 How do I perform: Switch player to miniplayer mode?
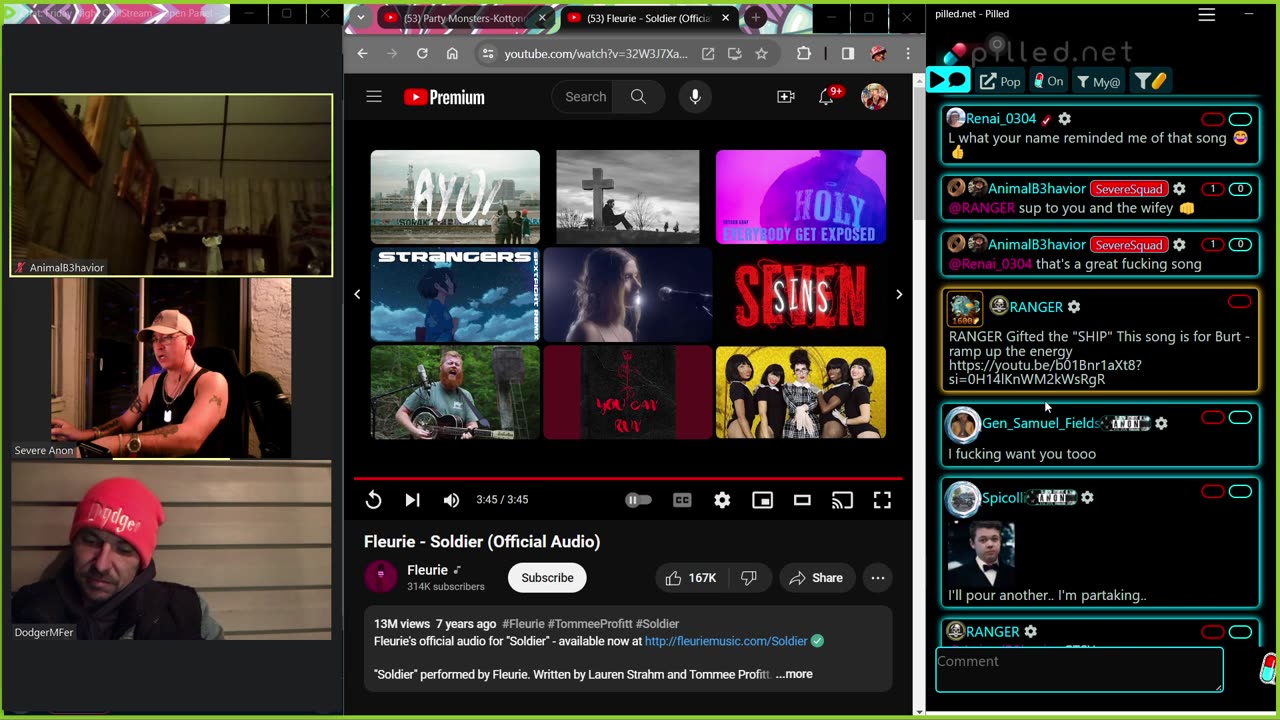(x=762, y=500)
